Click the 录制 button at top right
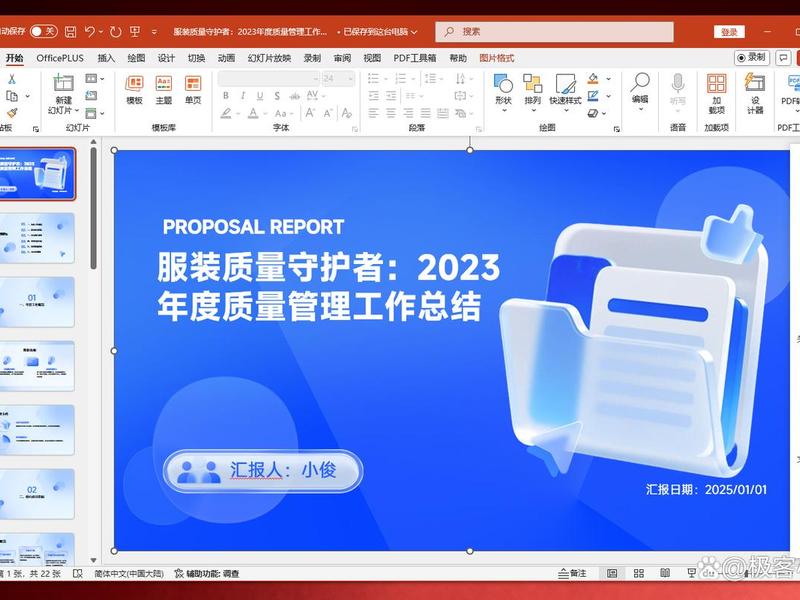This screenshot has width=800, height=600. [752, 58]
